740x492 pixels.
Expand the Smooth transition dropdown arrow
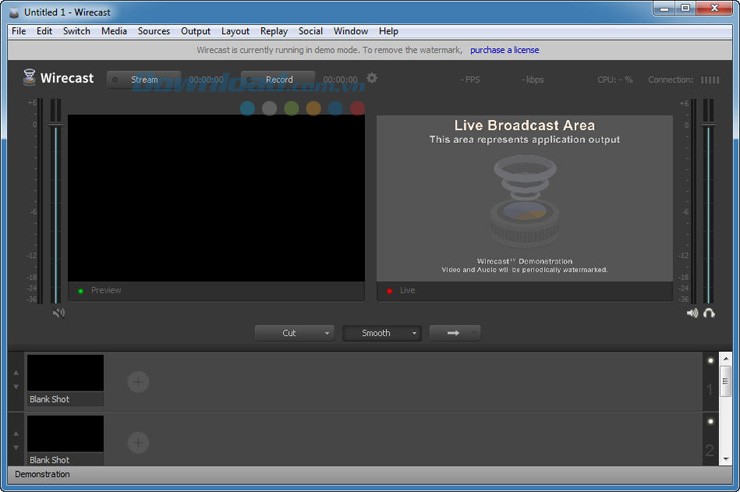coord(414,333)
